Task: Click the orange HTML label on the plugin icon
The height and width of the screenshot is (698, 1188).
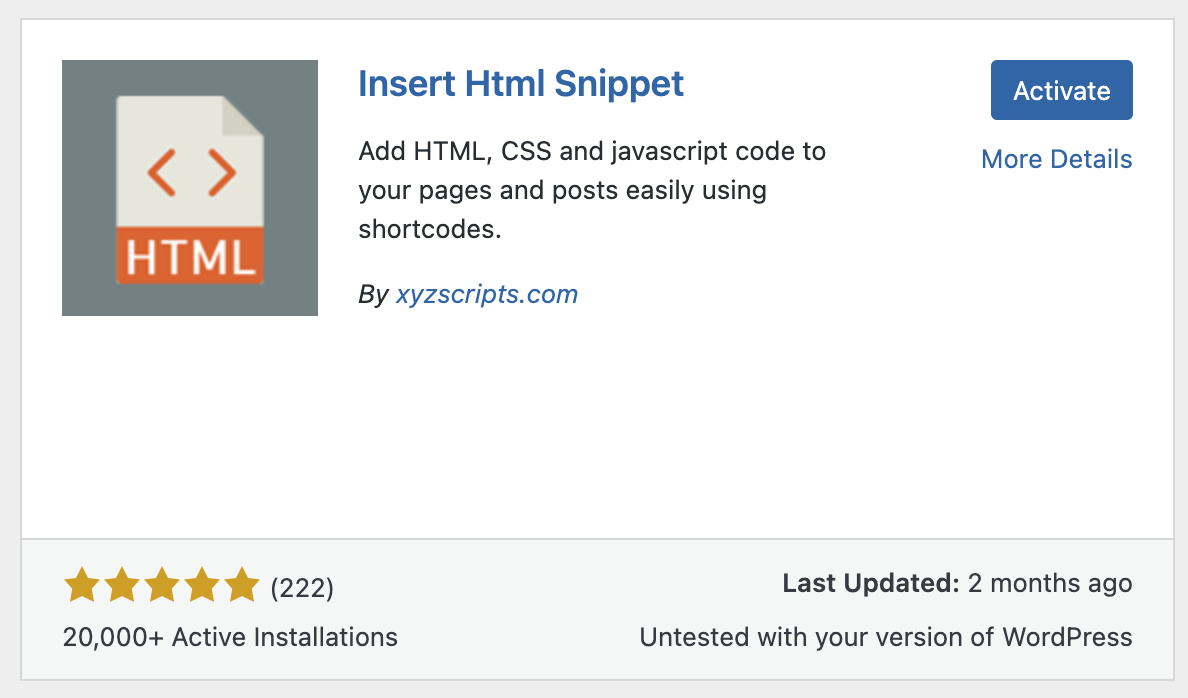Action: point(190,257)
